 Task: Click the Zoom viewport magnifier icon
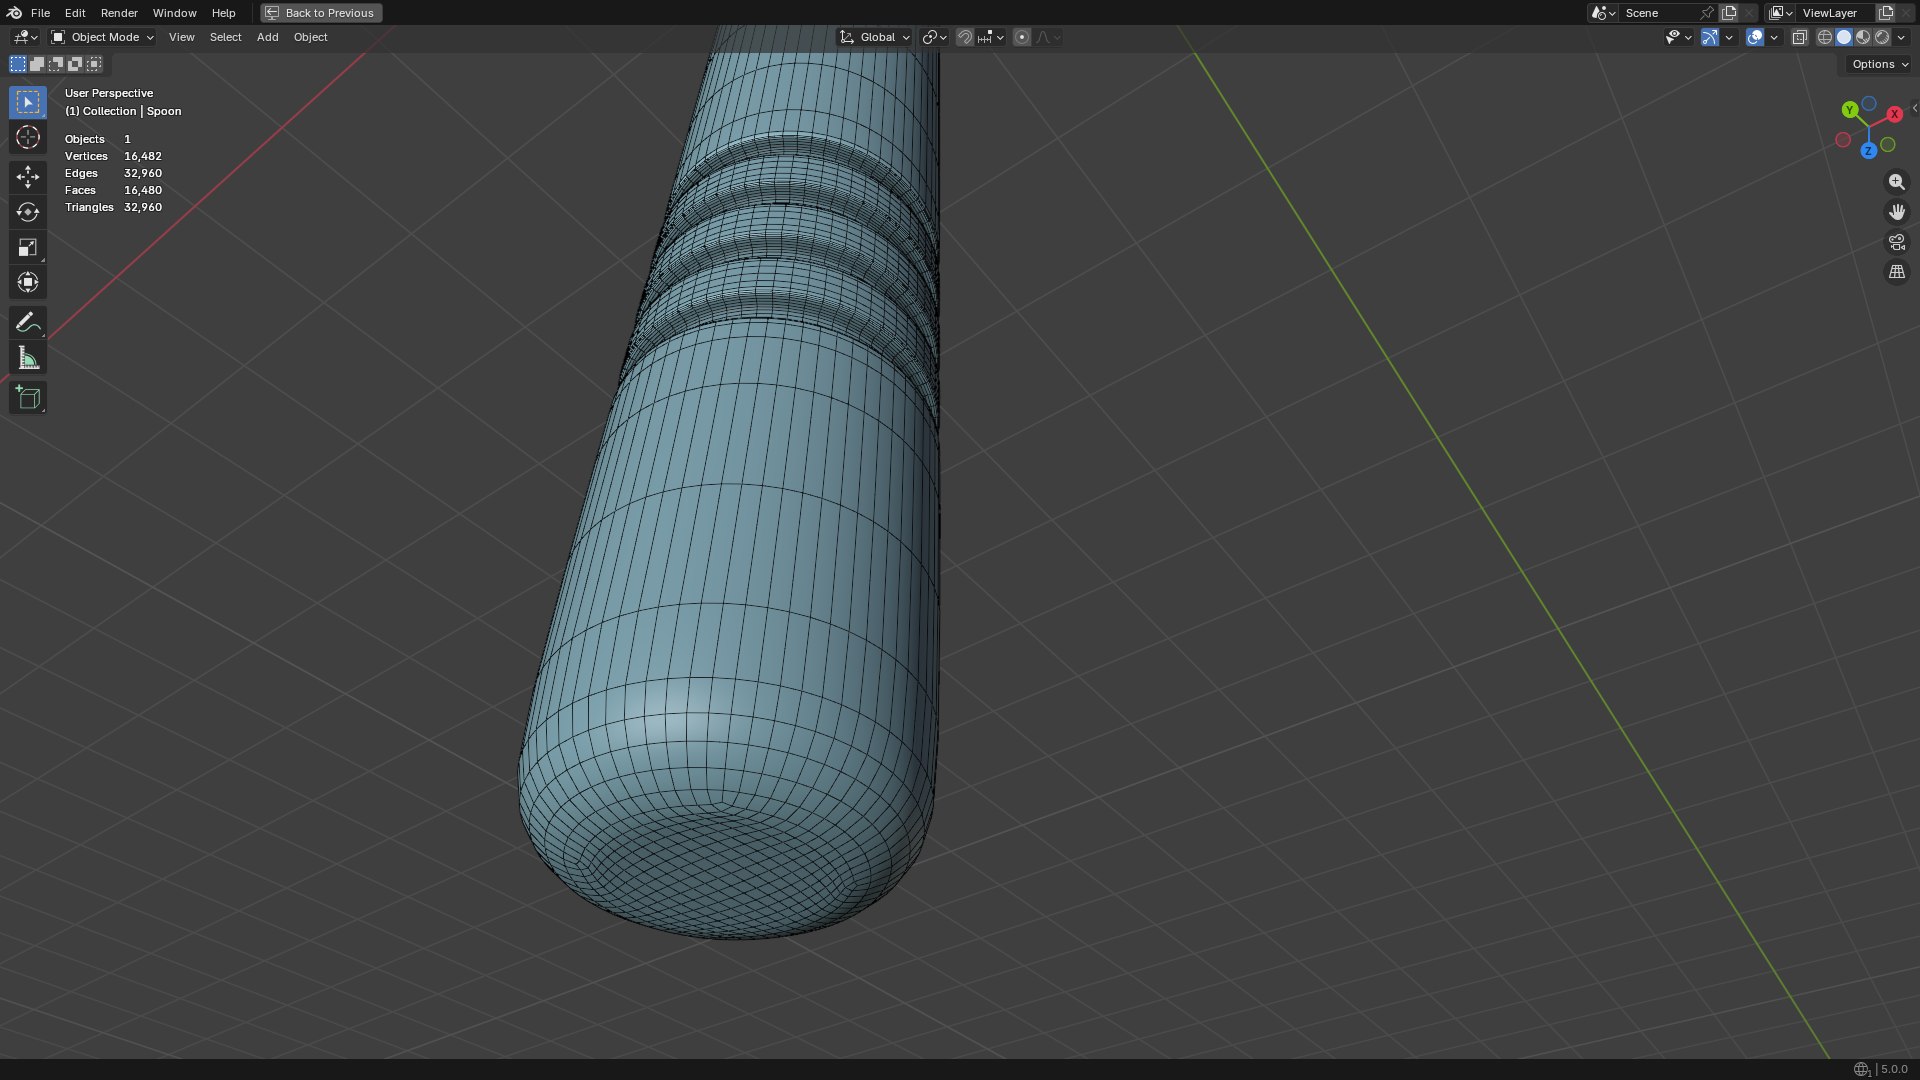pos(1896,182)
